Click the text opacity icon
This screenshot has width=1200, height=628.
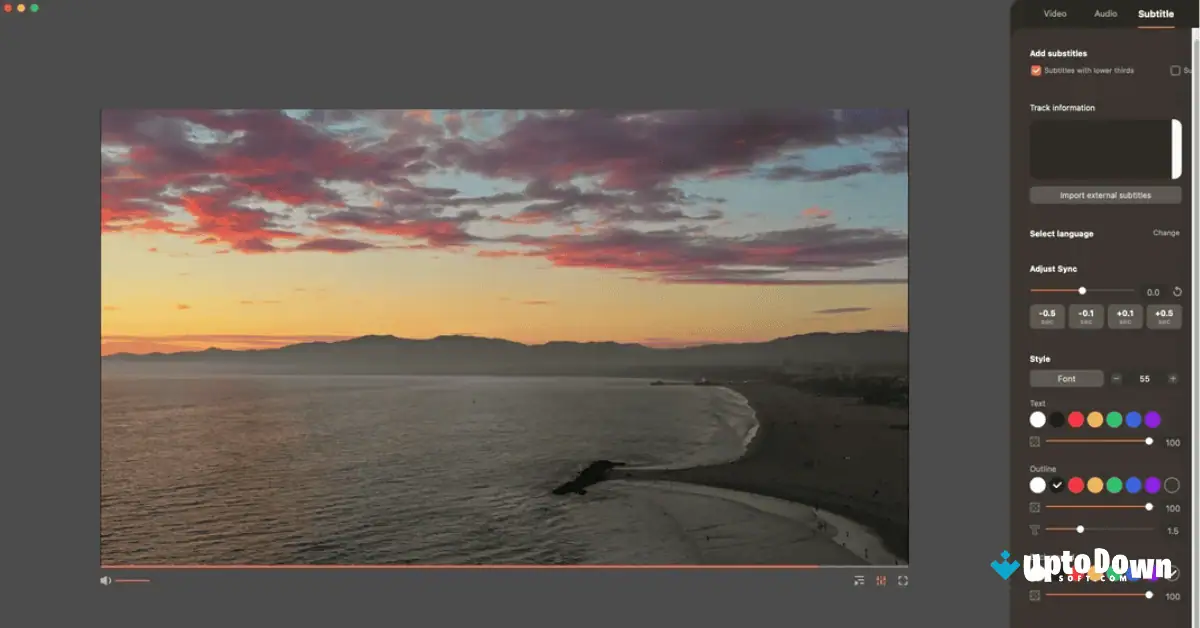tap(1035, 441)
